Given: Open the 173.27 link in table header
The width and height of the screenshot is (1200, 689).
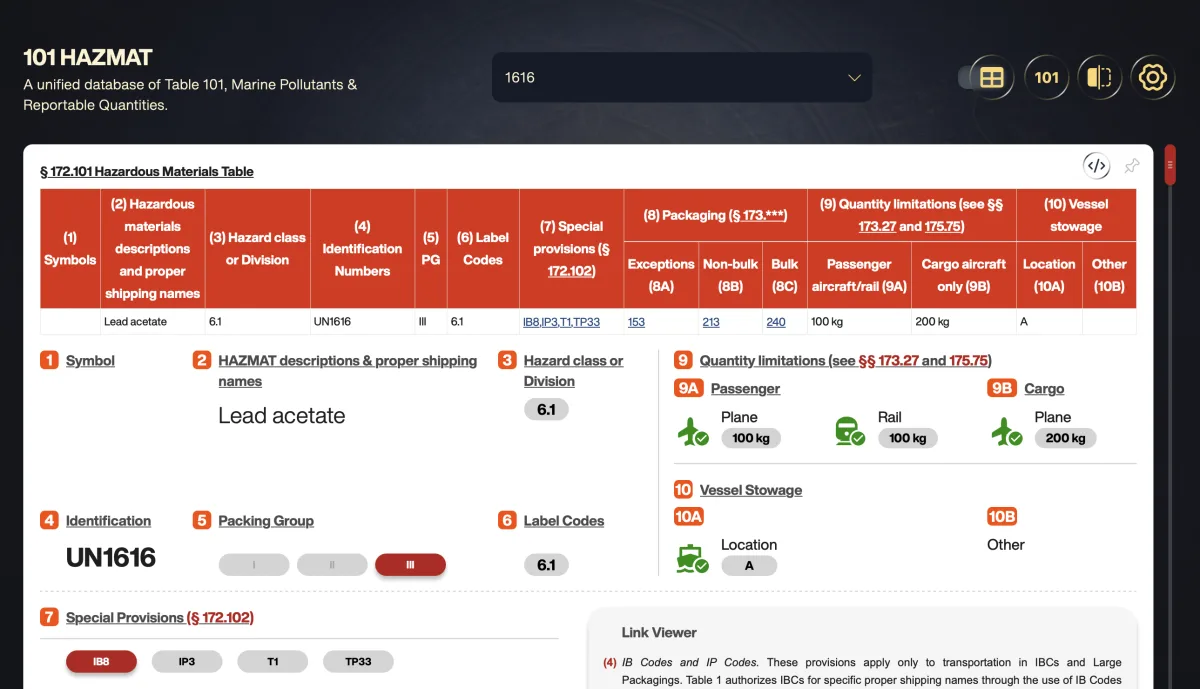Looking at the screenshot, I should pyautogui.click(x=877, y=226).
